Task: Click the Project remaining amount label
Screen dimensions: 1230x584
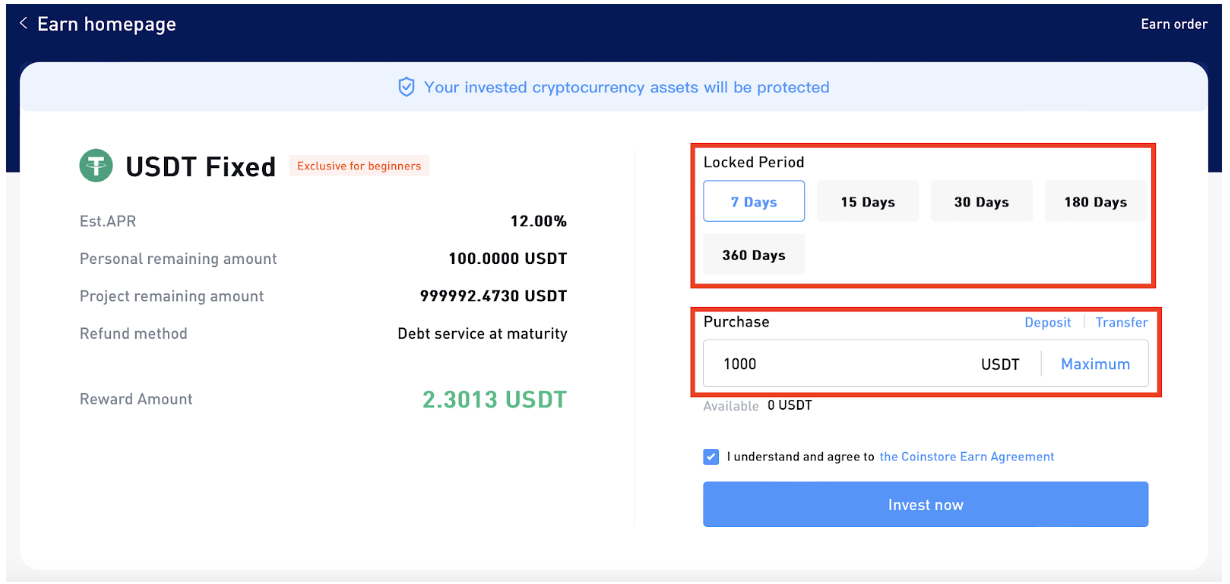Action: pos(172,297)
